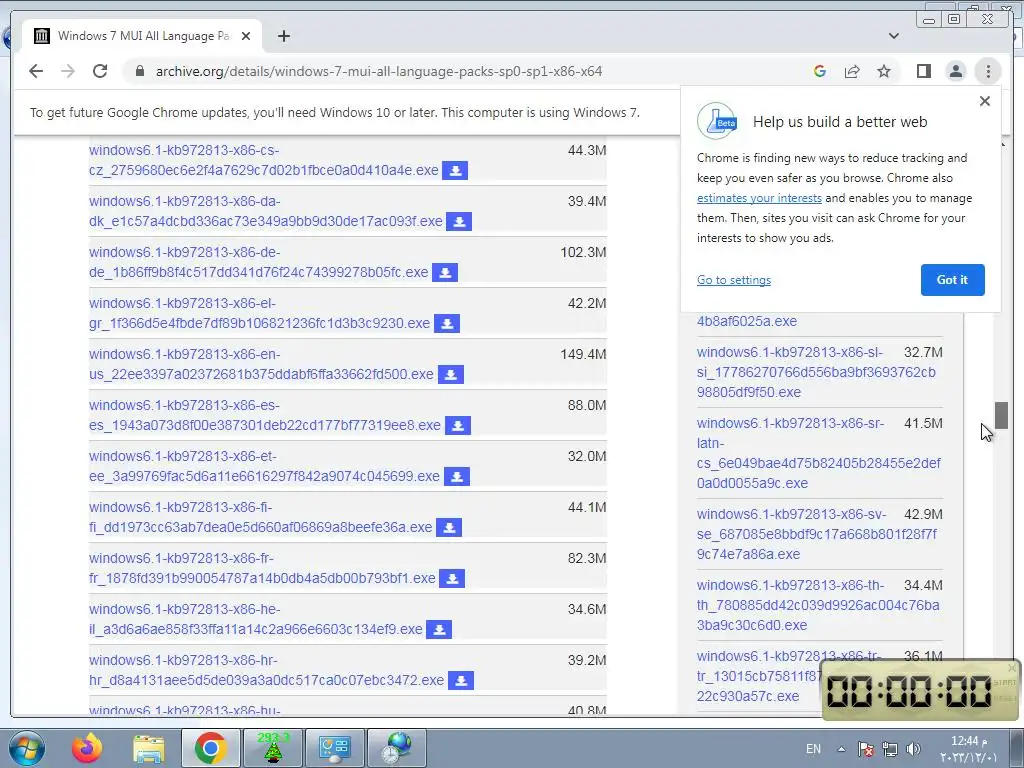
Task: Open estimates your interests link
Action: (759, 198)
